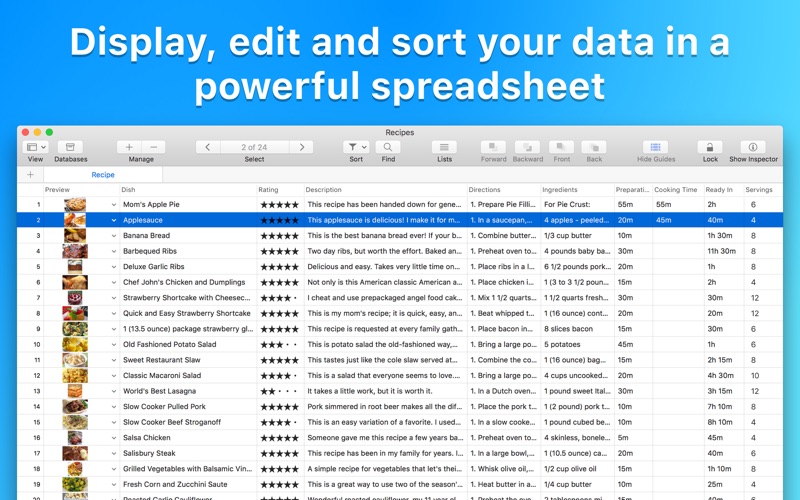Screen dimensions: 800x500
Task: Select Fresh Corn and Zucchini Saute cell
Action: coord(188,484)
